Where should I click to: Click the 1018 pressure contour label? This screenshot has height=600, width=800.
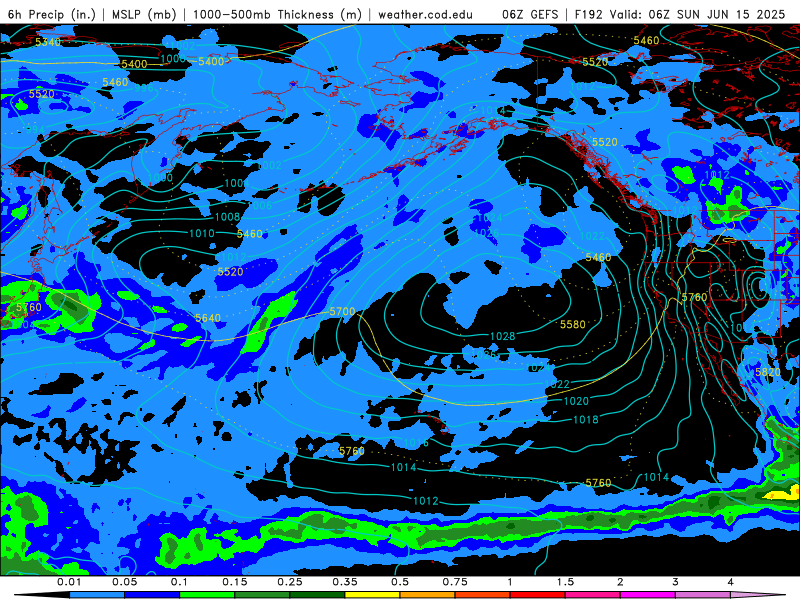586,419
